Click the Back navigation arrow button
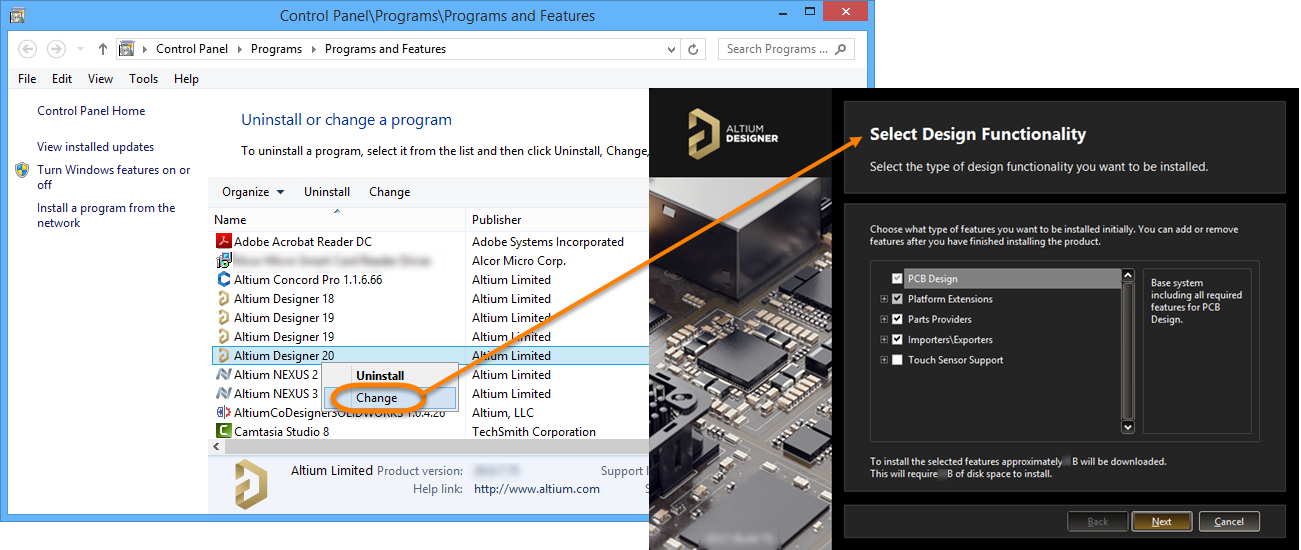Viewport: 1301px width, 550px height. (x=28, y=49)
